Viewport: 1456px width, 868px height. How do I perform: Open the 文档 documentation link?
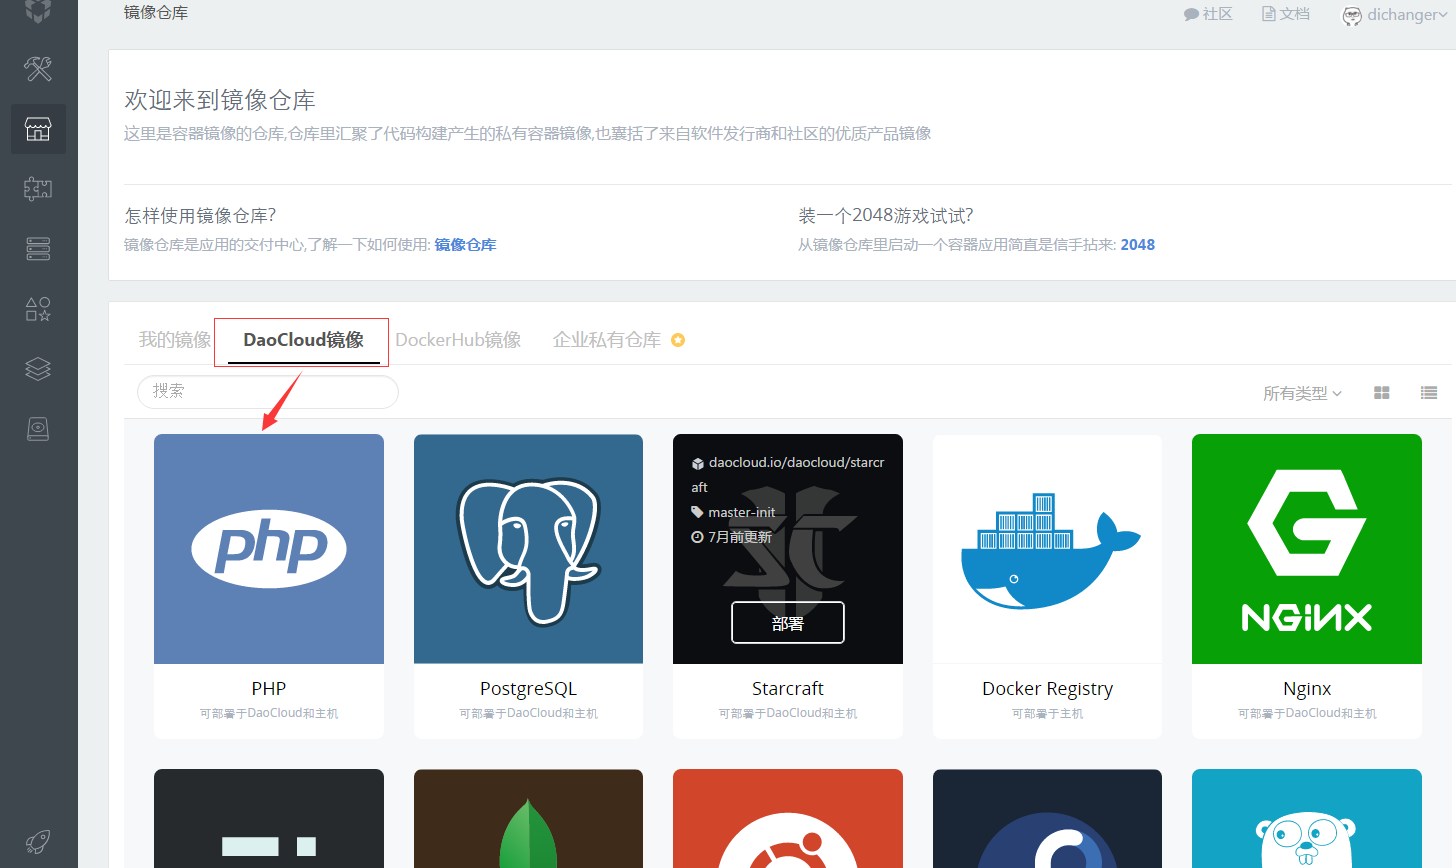1286,14
